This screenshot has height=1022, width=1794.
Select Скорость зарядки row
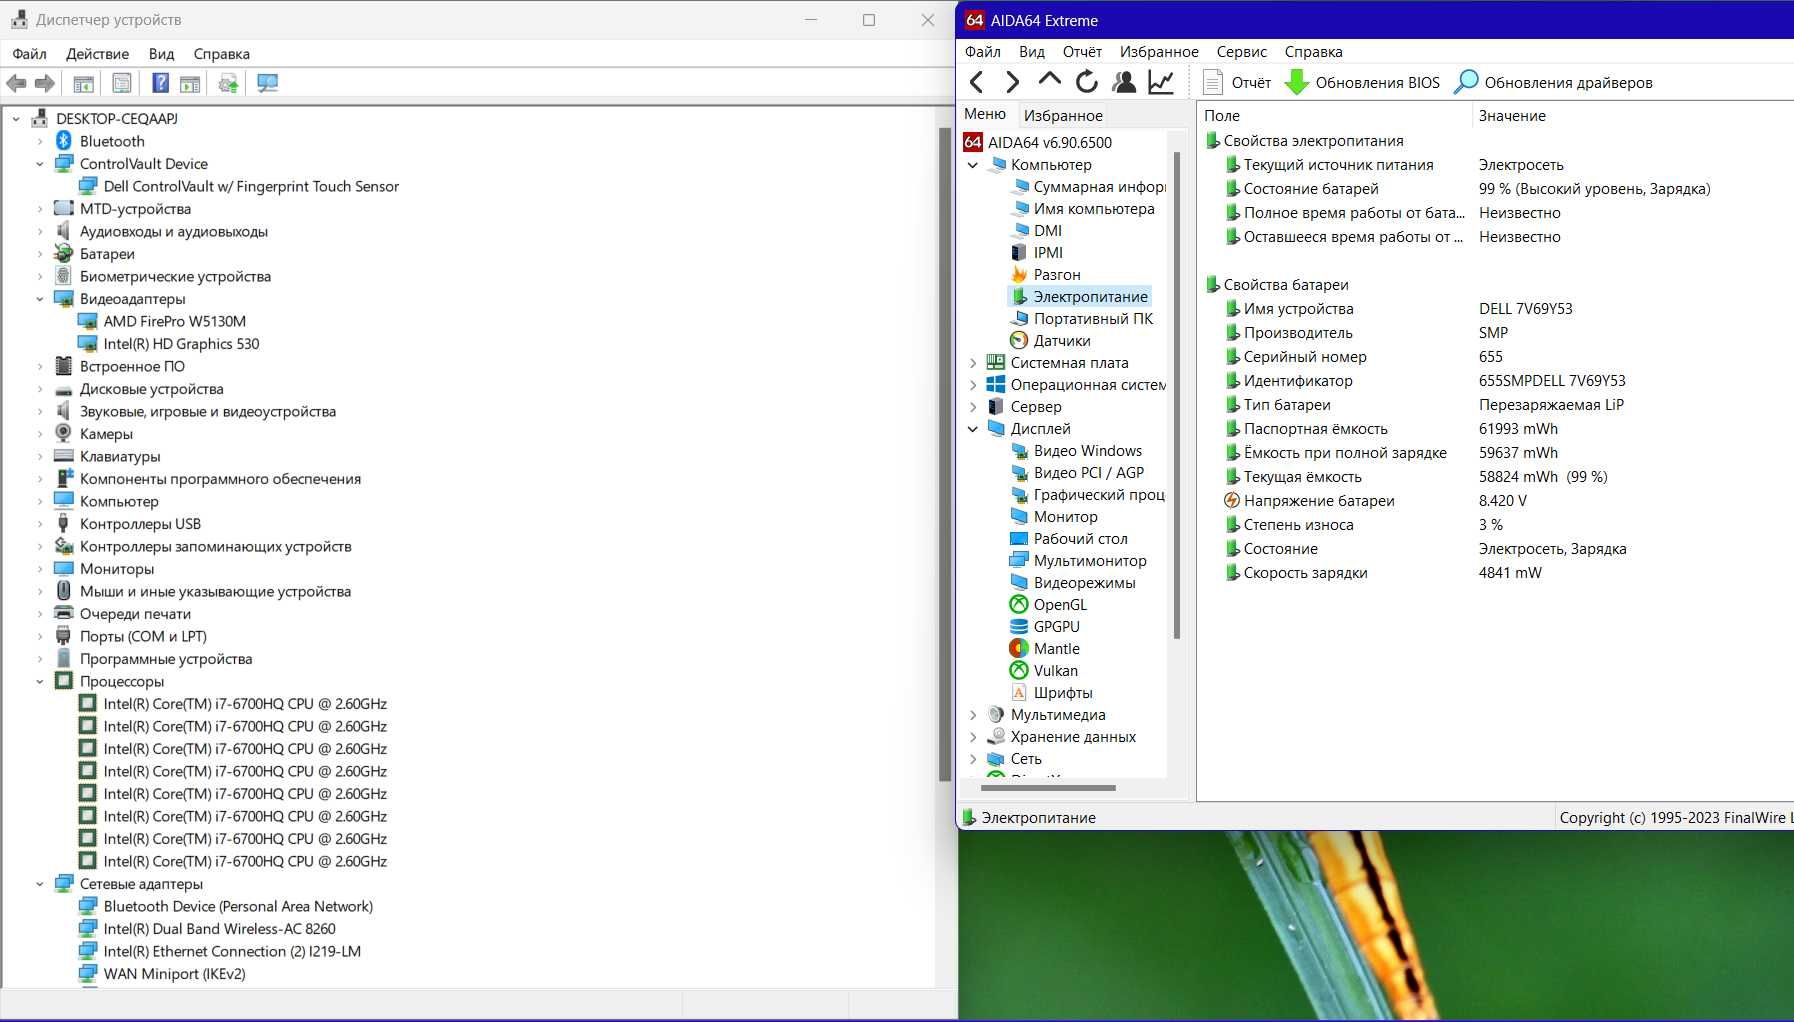coord(1305,573)
